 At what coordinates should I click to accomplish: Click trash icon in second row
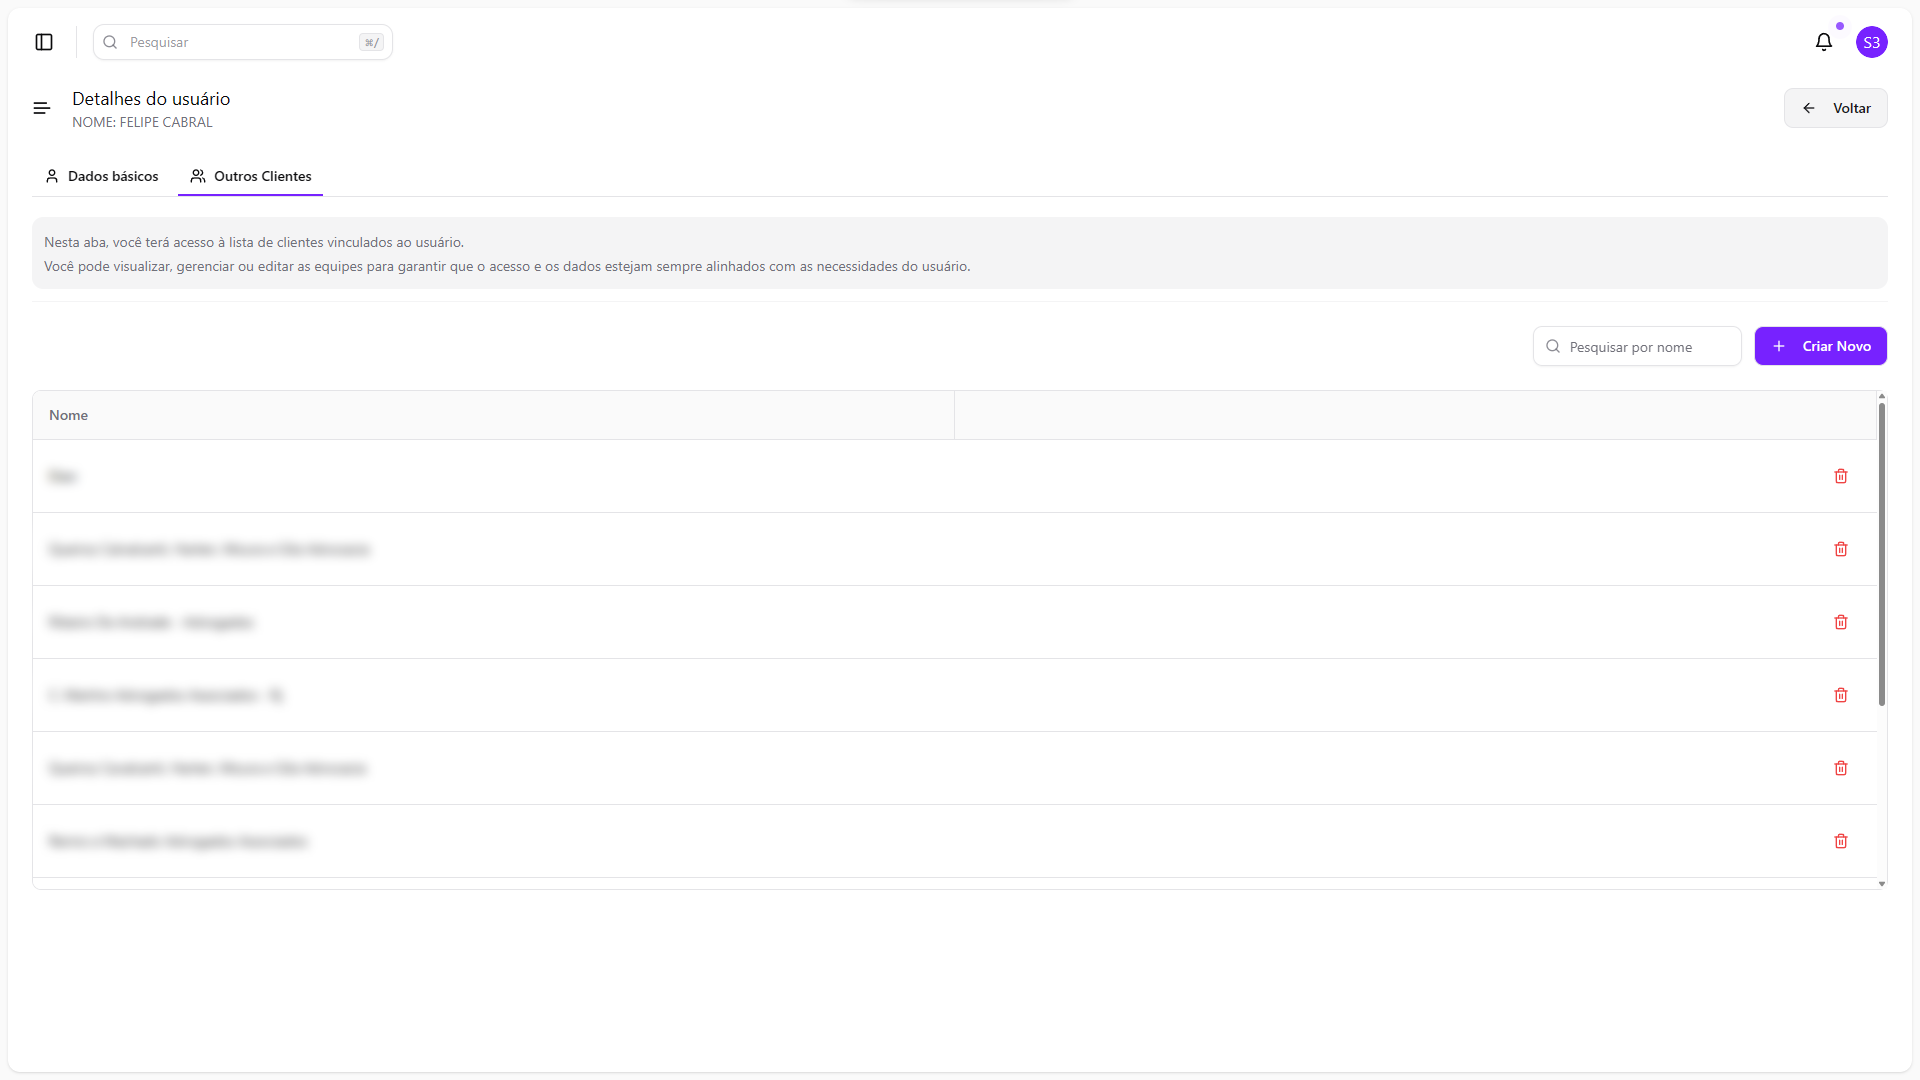1840,549
